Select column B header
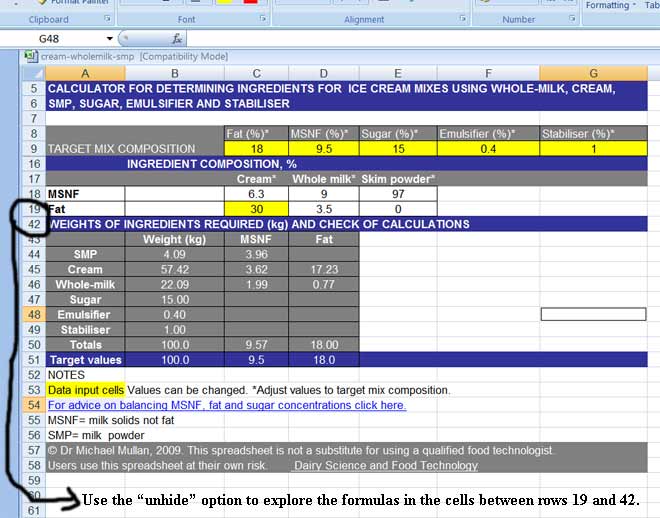Screen dimensions: 660x518 coord(175,73)
